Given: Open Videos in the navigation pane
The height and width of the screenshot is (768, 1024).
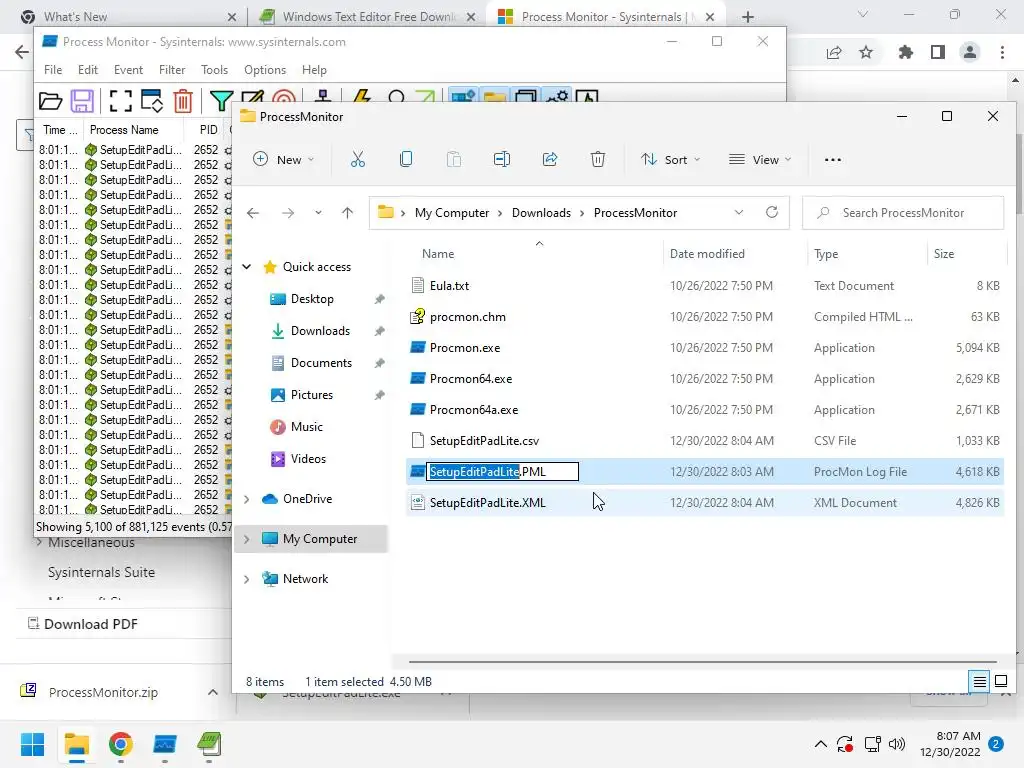Looking at the screenshot, I should [308, 459].
